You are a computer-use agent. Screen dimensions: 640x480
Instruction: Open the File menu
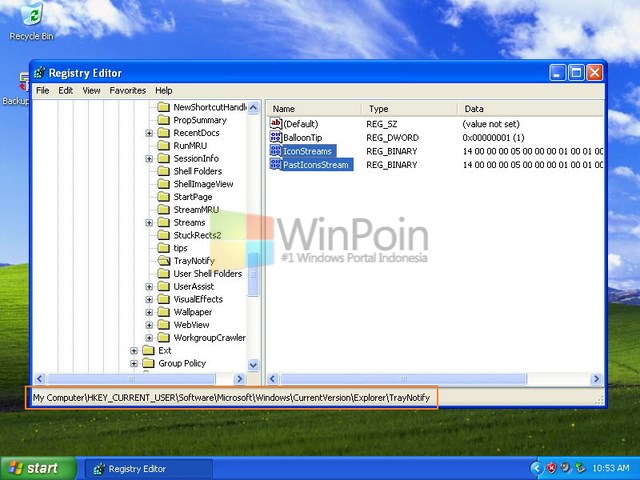(43, 90)
